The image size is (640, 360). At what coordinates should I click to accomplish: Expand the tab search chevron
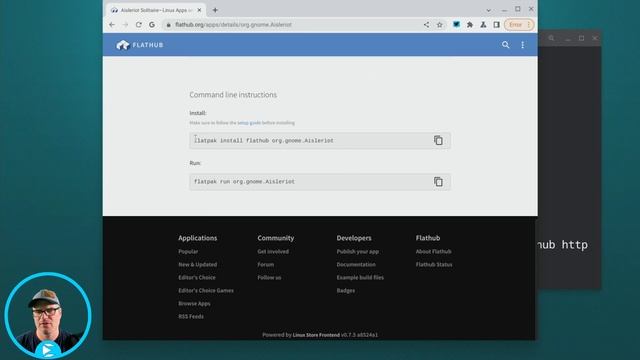[489, 10]
